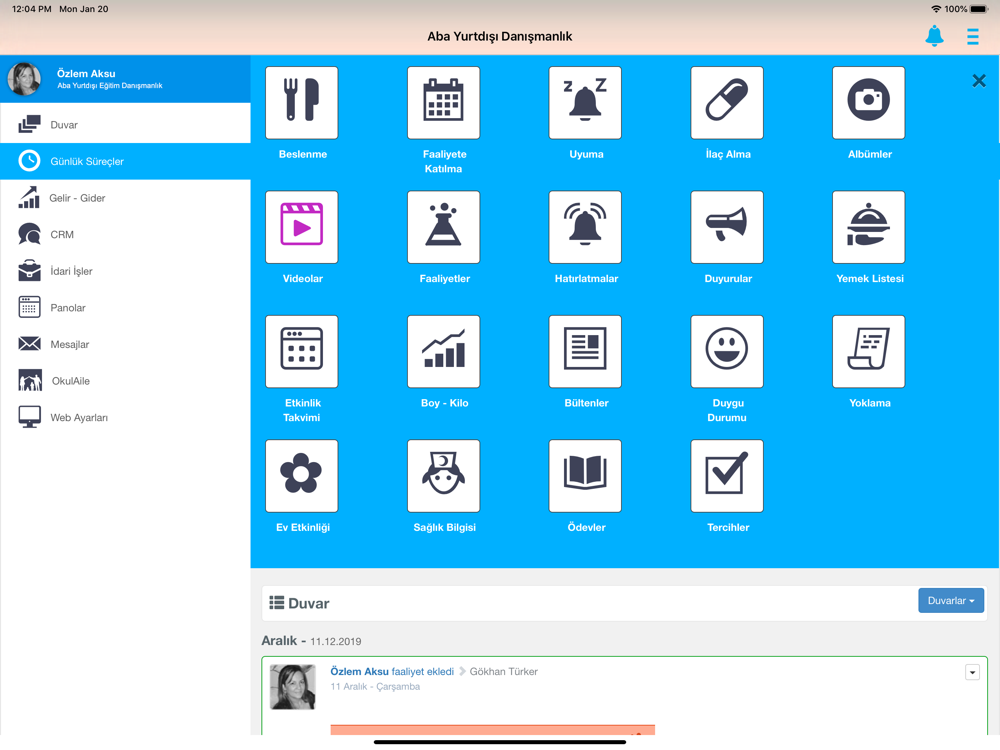This screenshot has width=1000, height=750.
Task: Open Faaliyete Katılma calendar tile
Action: coord(443,103)
